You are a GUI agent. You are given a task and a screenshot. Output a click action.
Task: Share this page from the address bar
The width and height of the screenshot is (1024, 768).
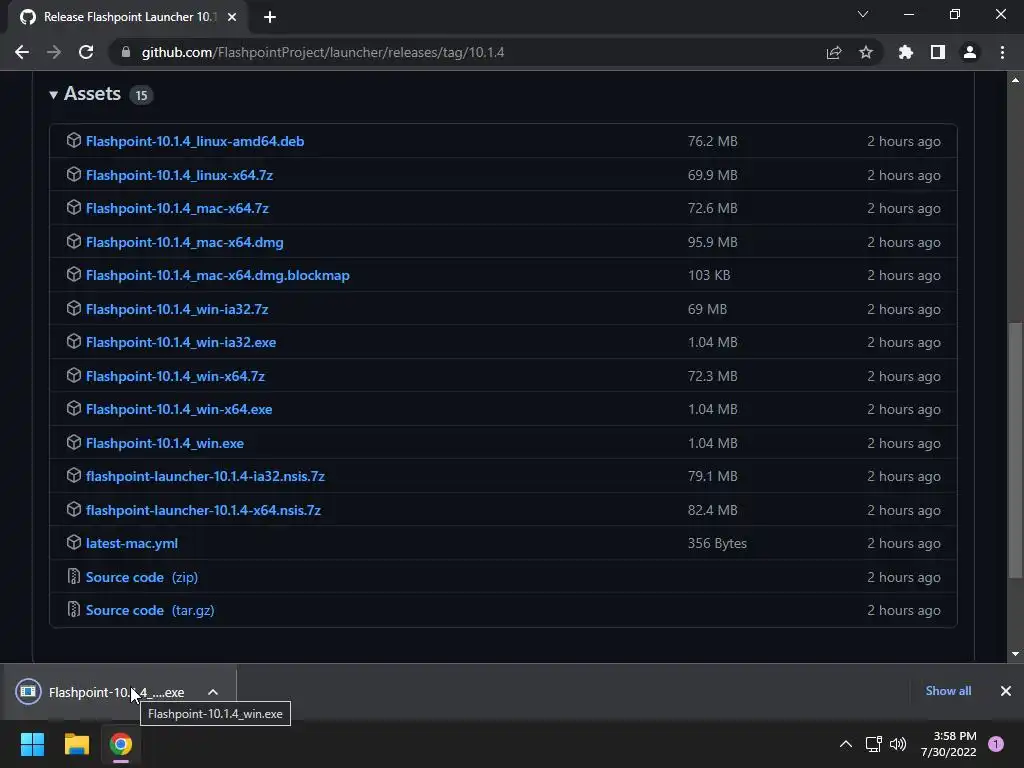point(833,52)
